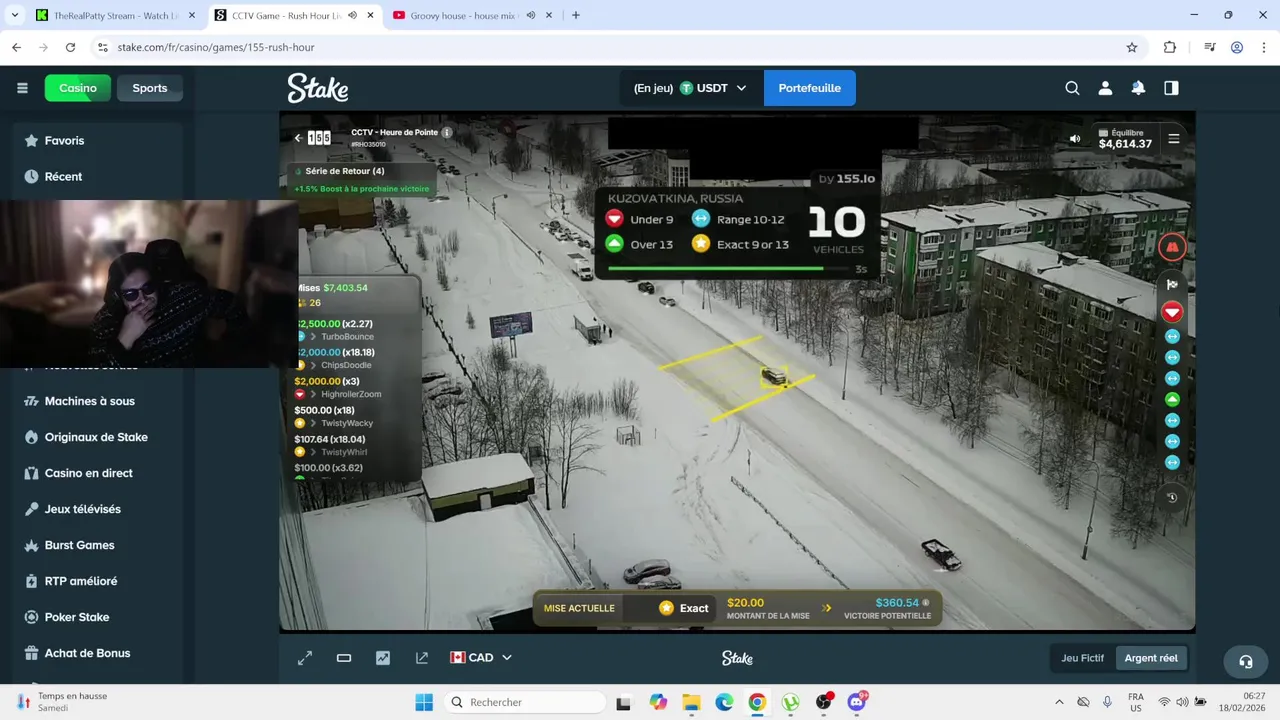Toggle the right side panel icon
Screen dimensions: 1280x720
[x=1171, y=88]
